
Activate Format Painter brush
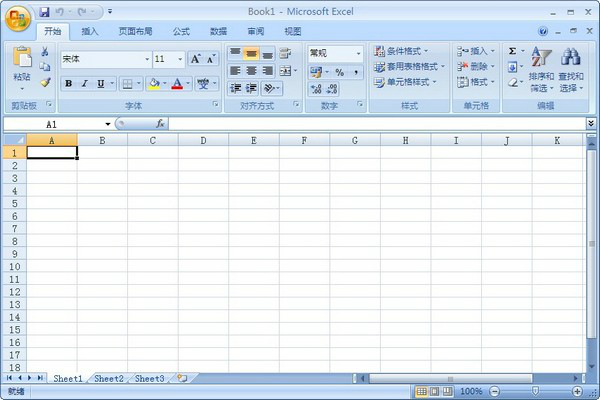[x=46, y=82]
